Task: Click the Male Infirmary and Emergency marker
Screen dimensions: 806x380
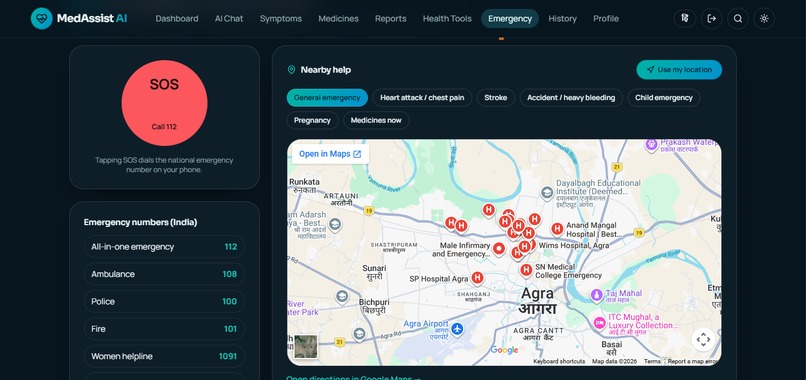Action: coord(499,249)
